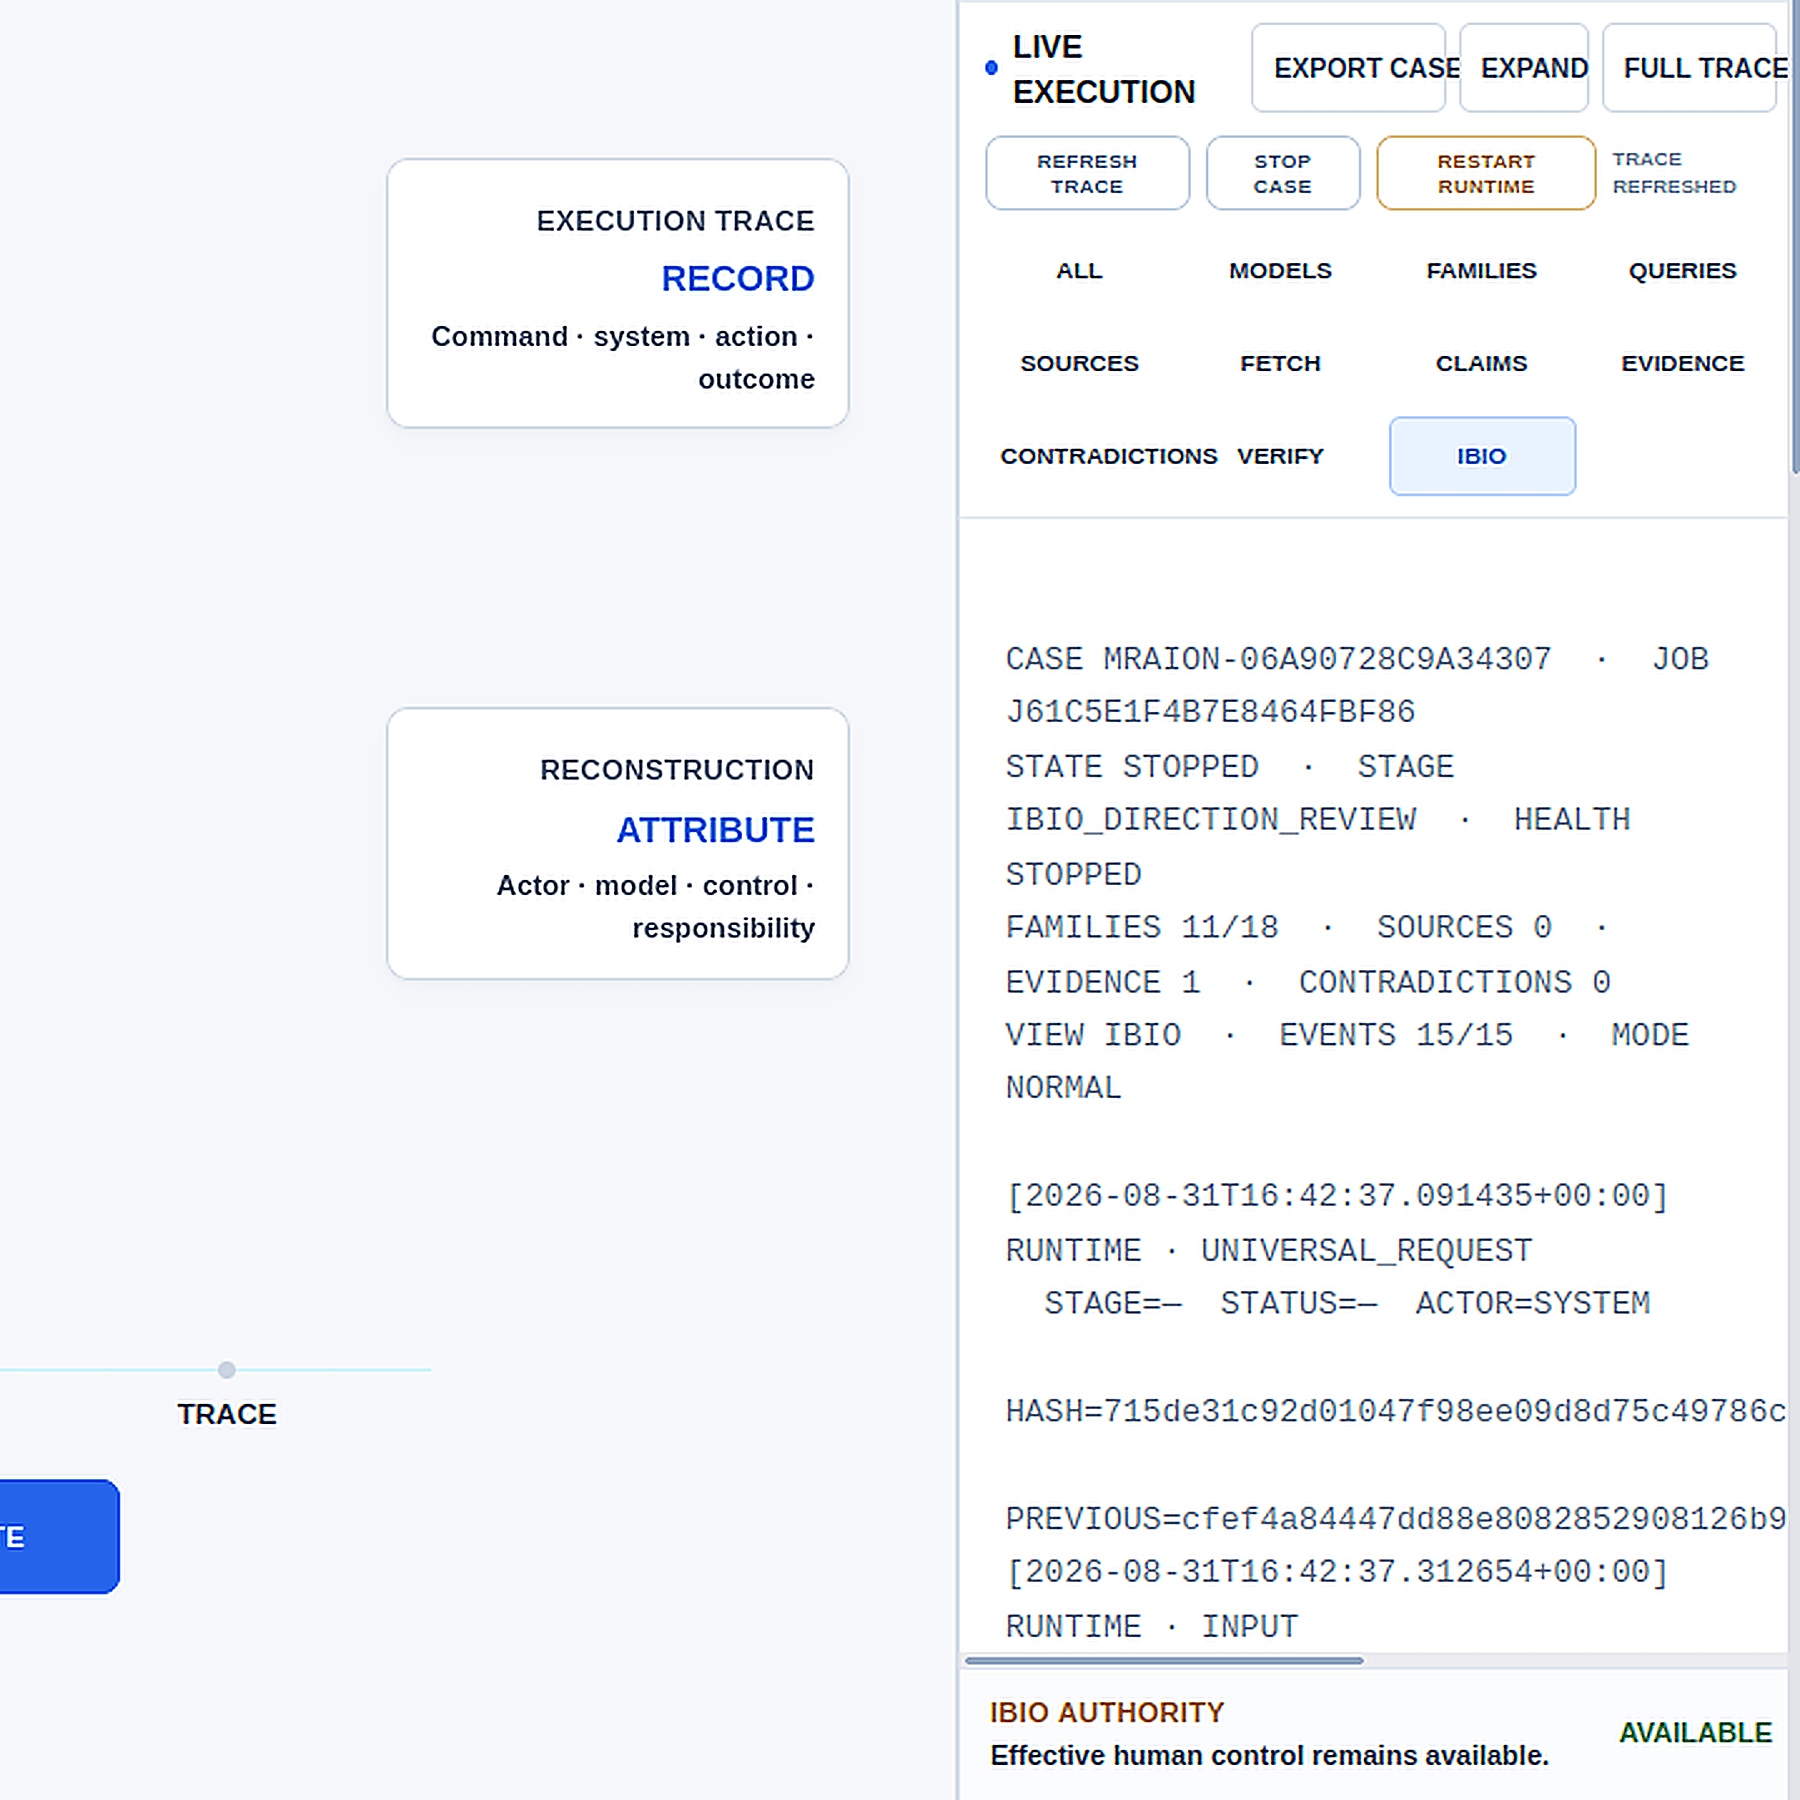
Task: Click the Export Case button
Action: coord(1348,68)
